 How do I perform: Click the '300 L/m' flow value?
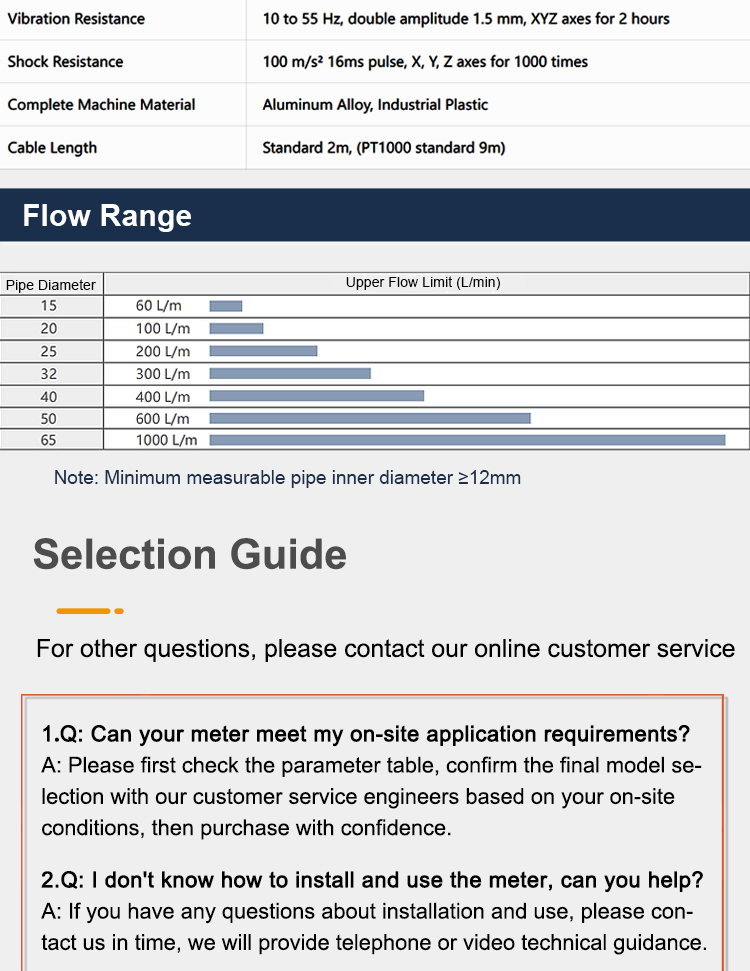[163, 373]
